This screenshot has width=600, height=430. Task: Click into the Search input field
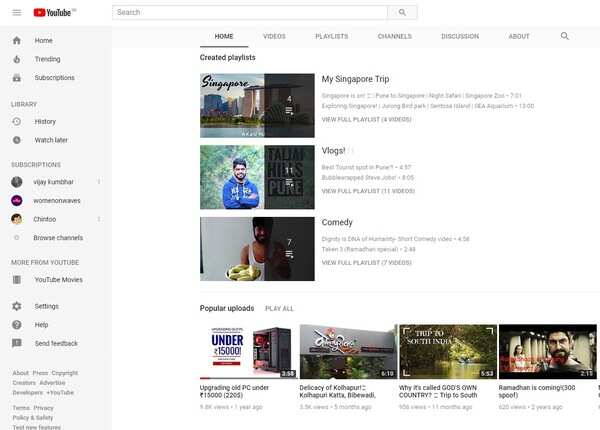250,12
